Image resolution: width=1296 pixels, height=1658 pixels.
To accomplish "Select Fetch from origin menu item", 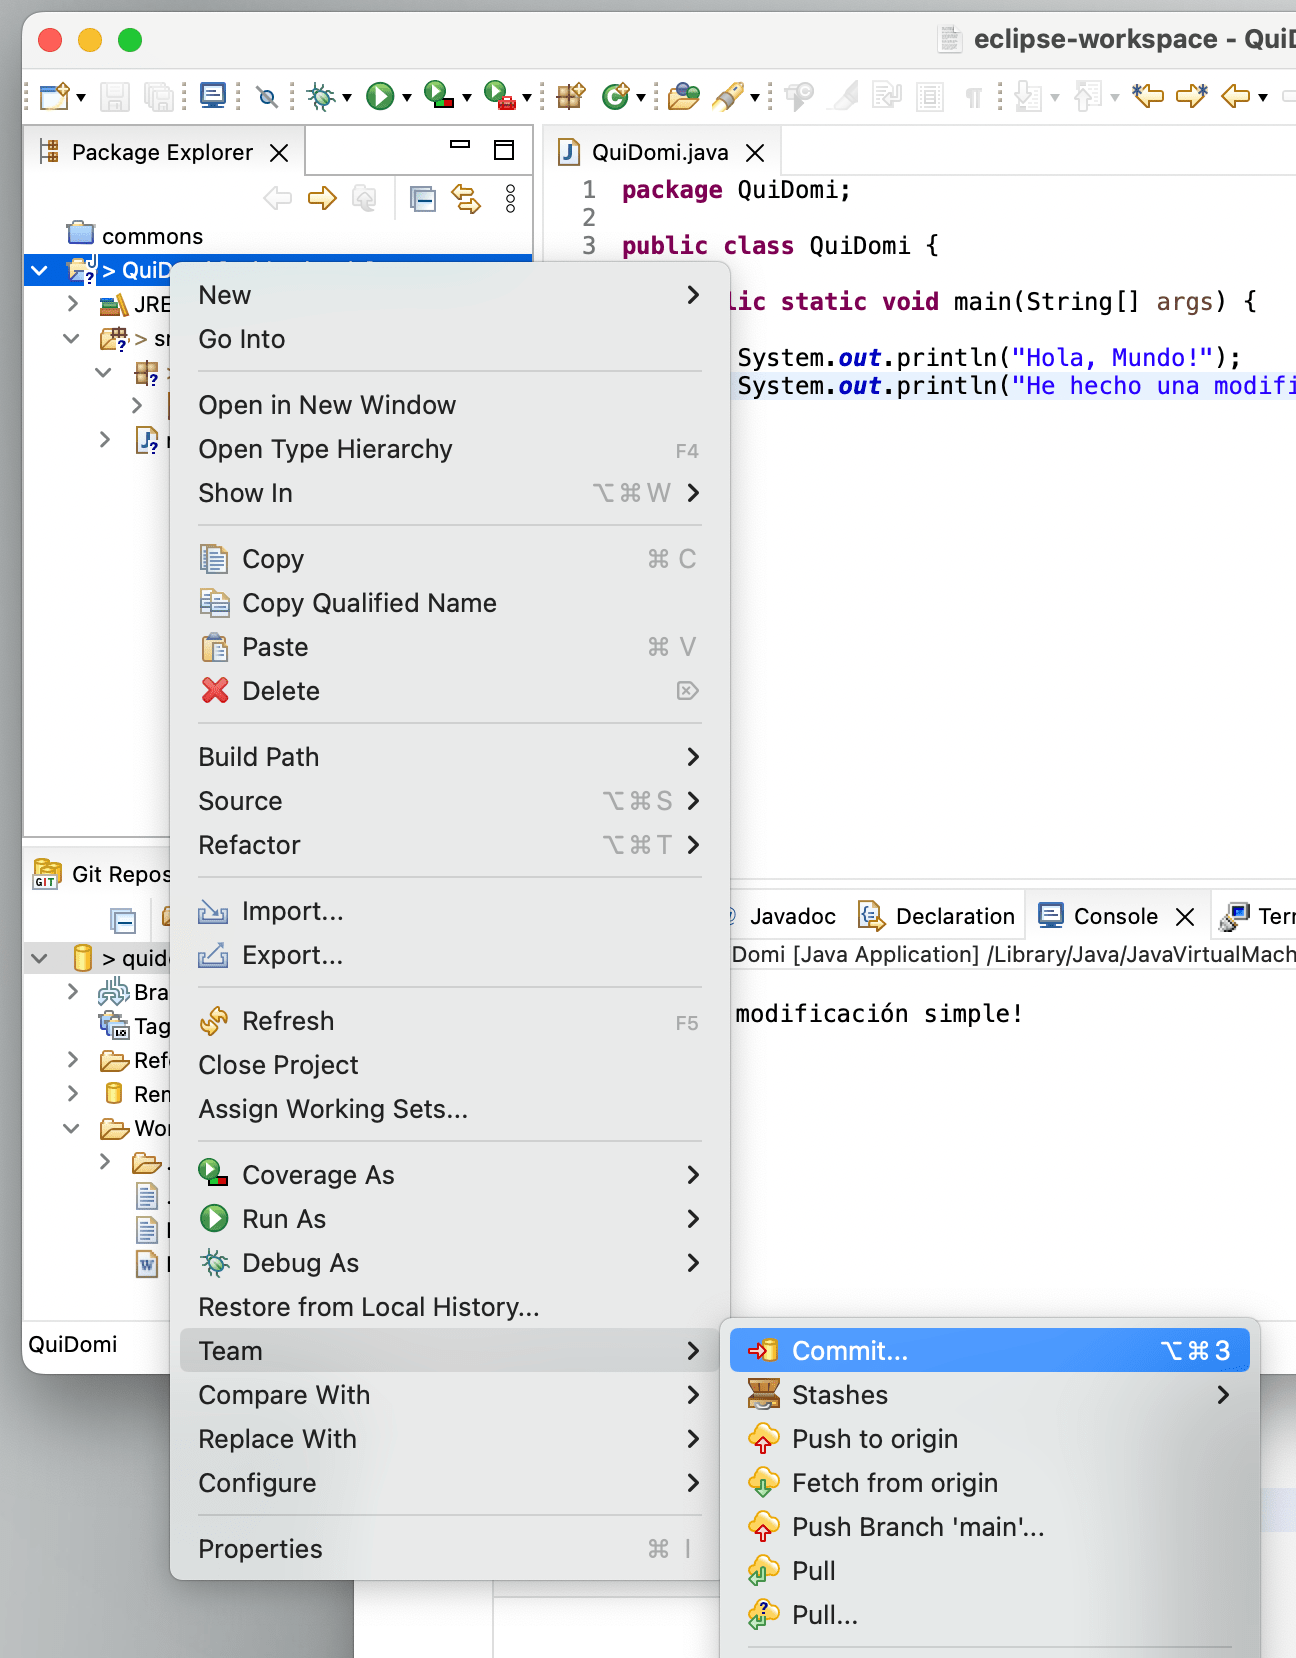I will [989, 1482].
